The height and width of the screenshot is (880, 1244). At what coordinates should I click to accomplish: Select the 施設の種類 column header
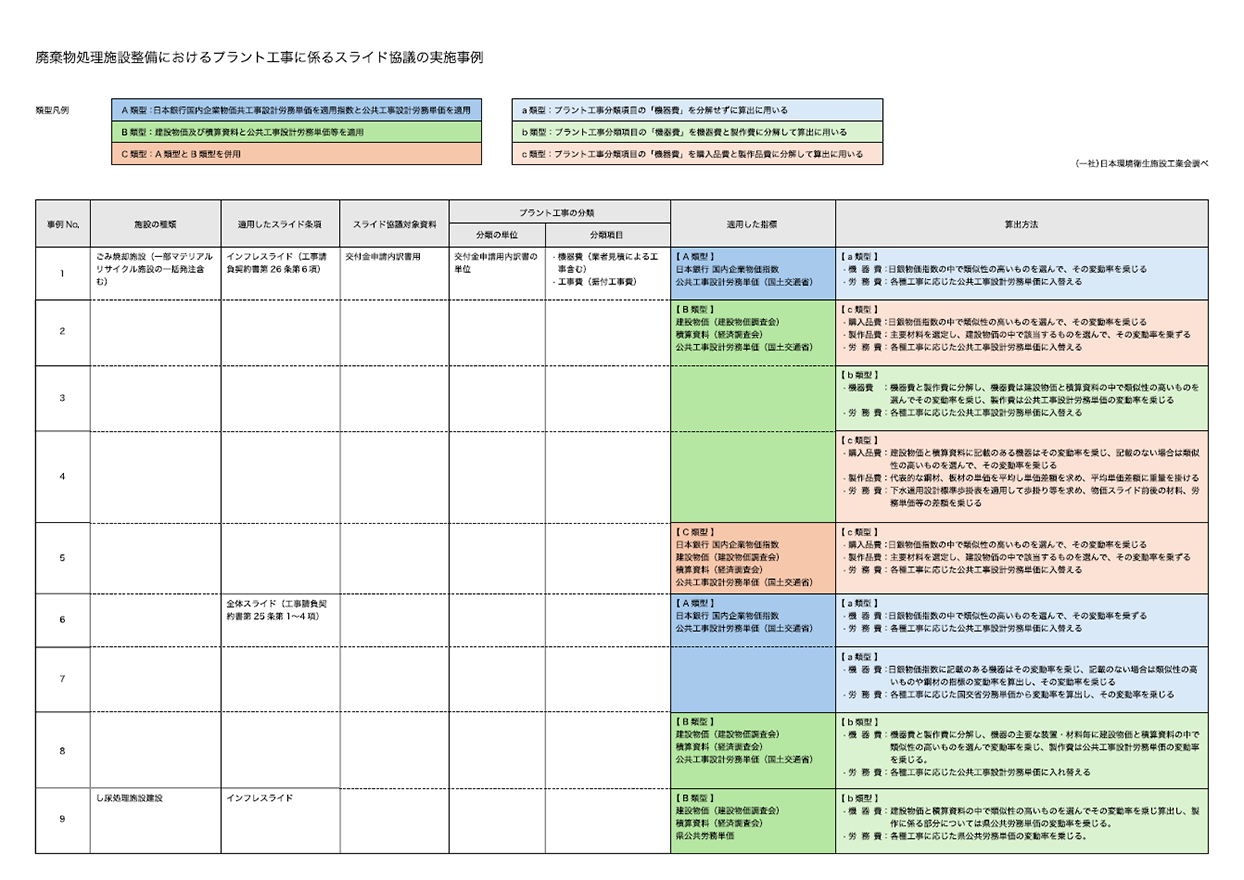155,225
